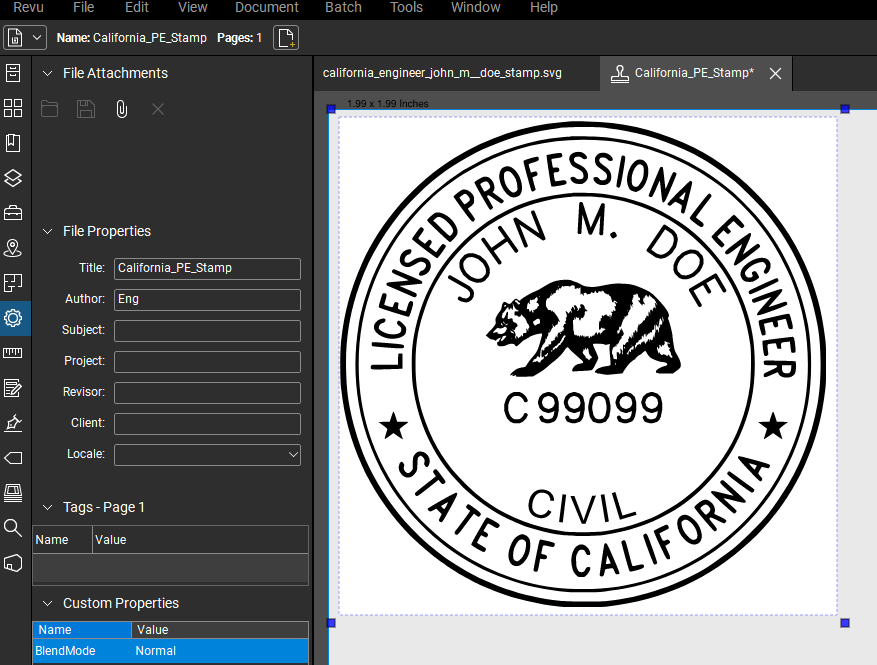Open the Thumbnails panel
The height and width of the screenshot is (665, 877).
tap(13, 108)
